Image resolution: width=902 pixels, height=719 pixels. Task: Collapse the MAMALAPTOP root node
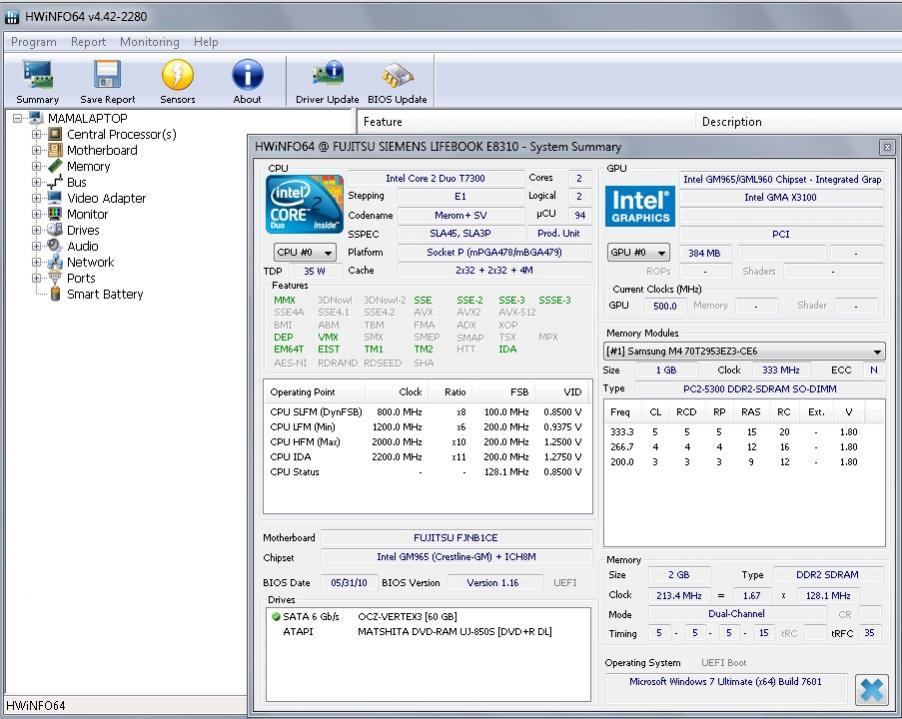point(18,118)
